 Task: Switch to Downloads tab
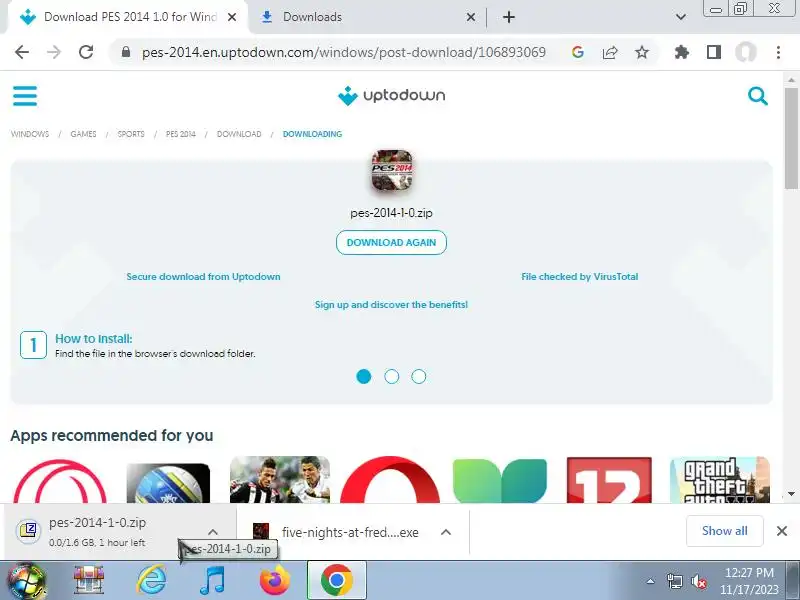point(366,17)
